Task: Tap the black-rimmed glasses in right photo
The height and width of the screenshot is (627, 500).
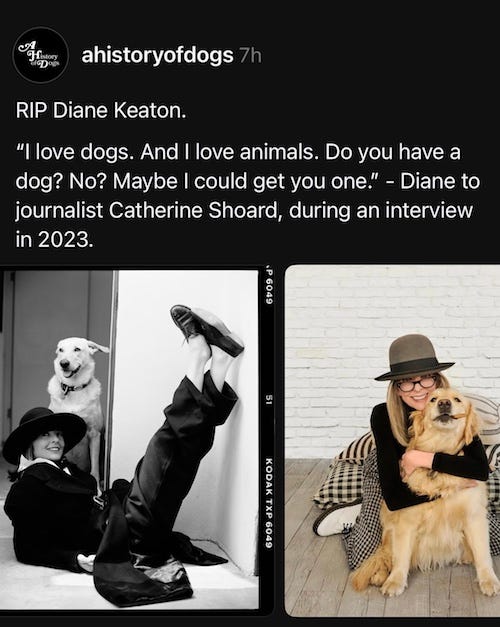Action: tap(416, 384)
